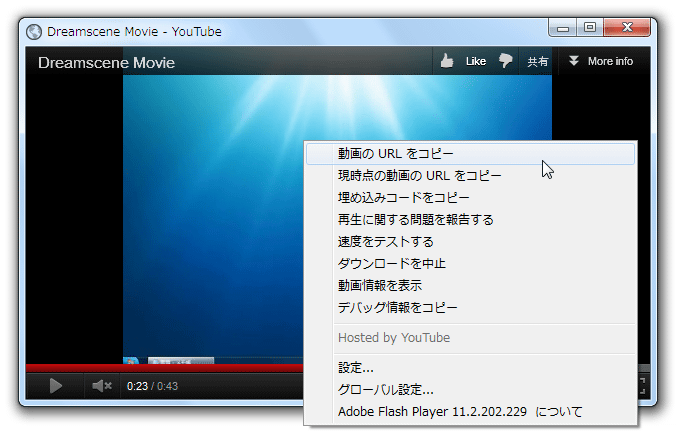Click the fullscreen icon in player controls
Screen dimensions: 682x437
[x=643, y=386]
